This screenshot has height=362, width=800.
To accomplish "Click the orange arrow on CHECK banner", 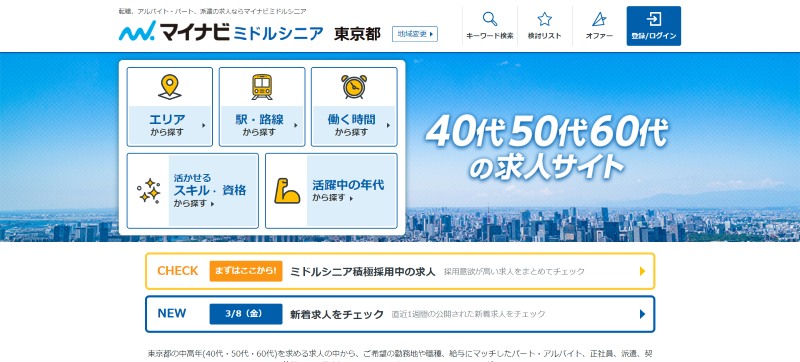I will click(x=642, y=271).
